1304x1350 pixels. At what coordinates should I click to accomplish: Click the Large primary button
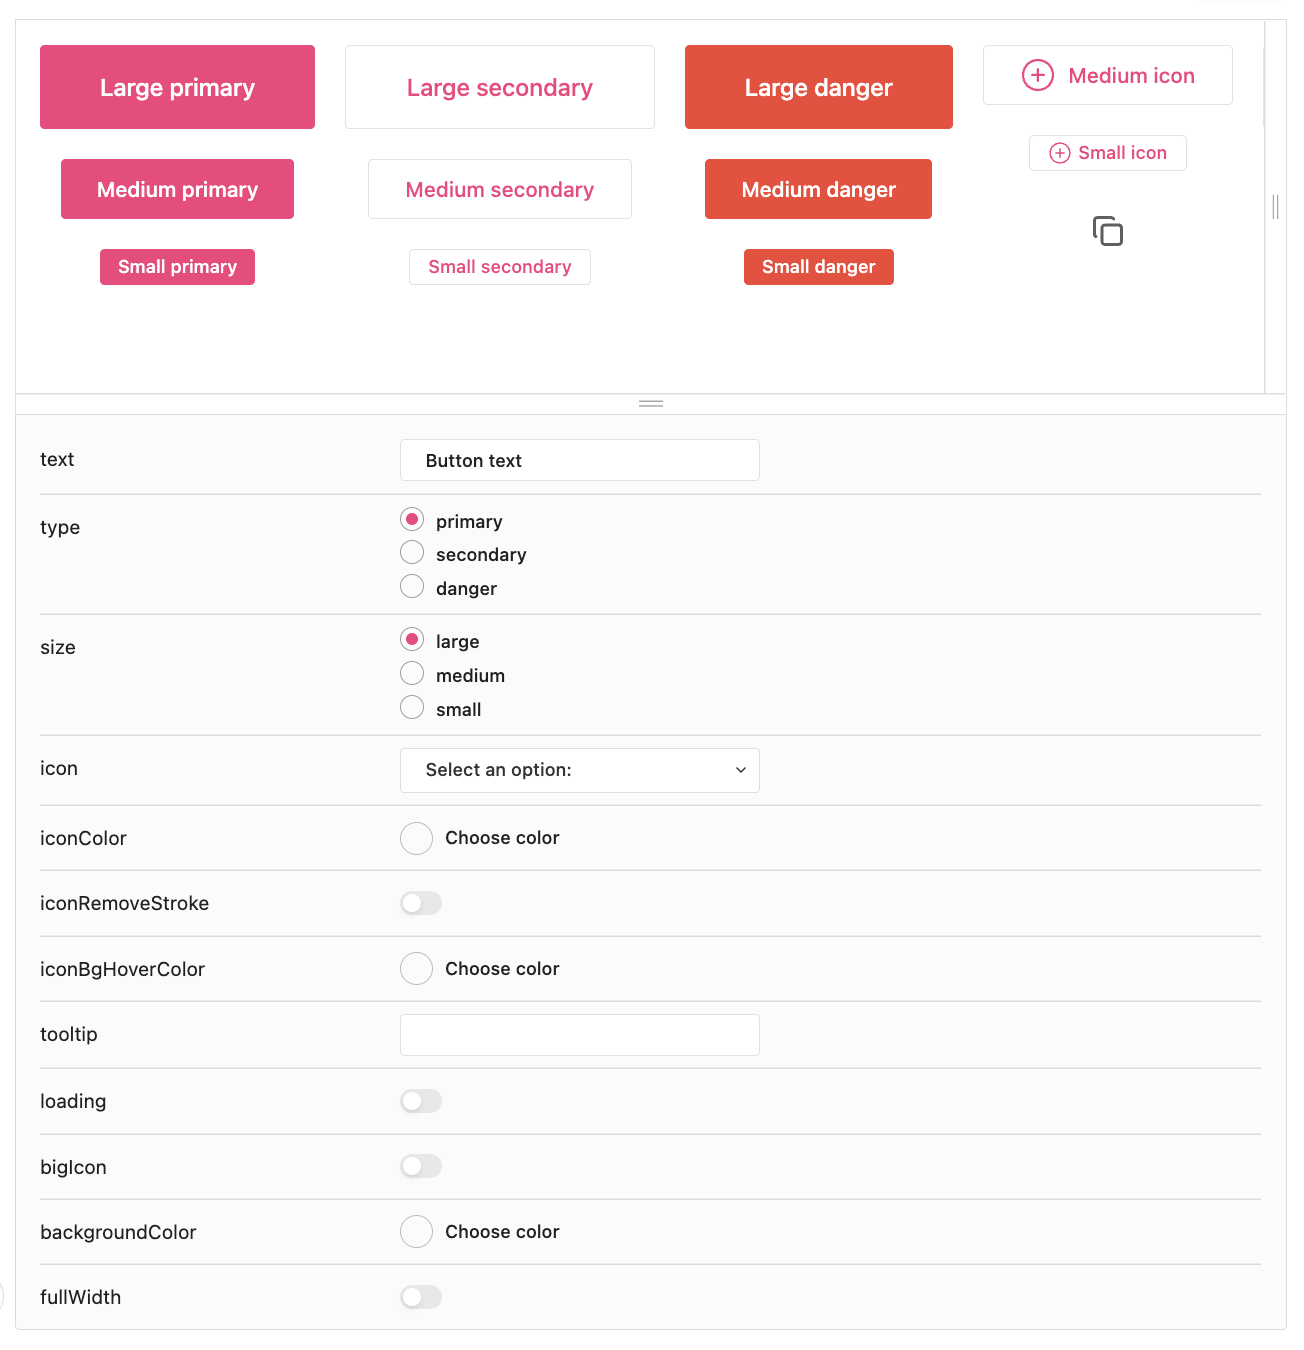coord(177,87)
